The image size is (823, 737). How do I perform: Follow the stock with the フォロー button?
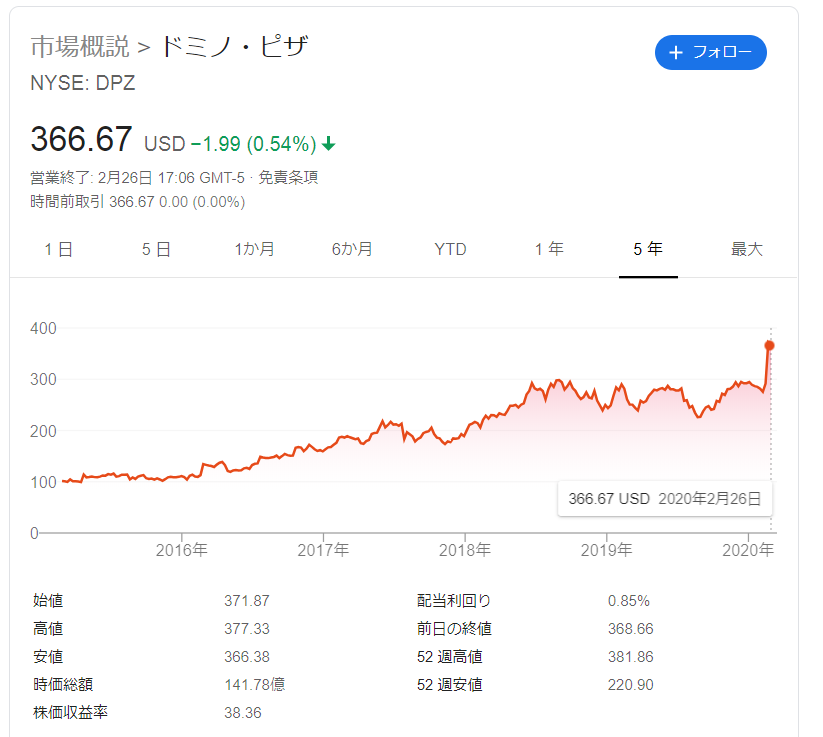point(711,52)
